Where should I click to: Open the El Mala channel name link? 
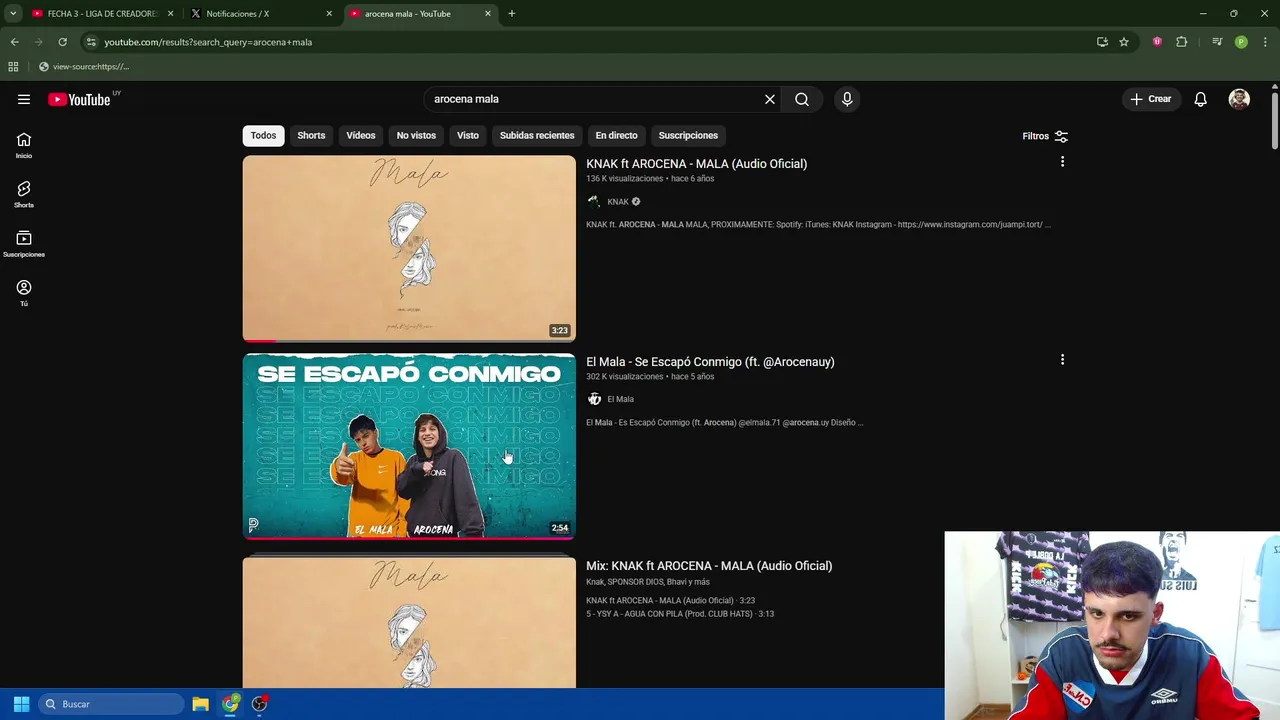(x=620, y=399)
